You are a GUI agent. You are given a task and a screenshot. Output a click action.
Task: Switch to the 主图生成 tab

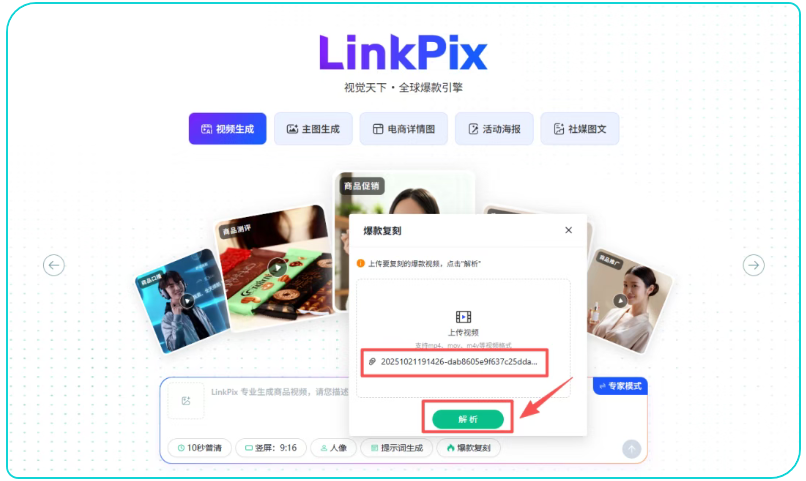[x=313, y=128]
